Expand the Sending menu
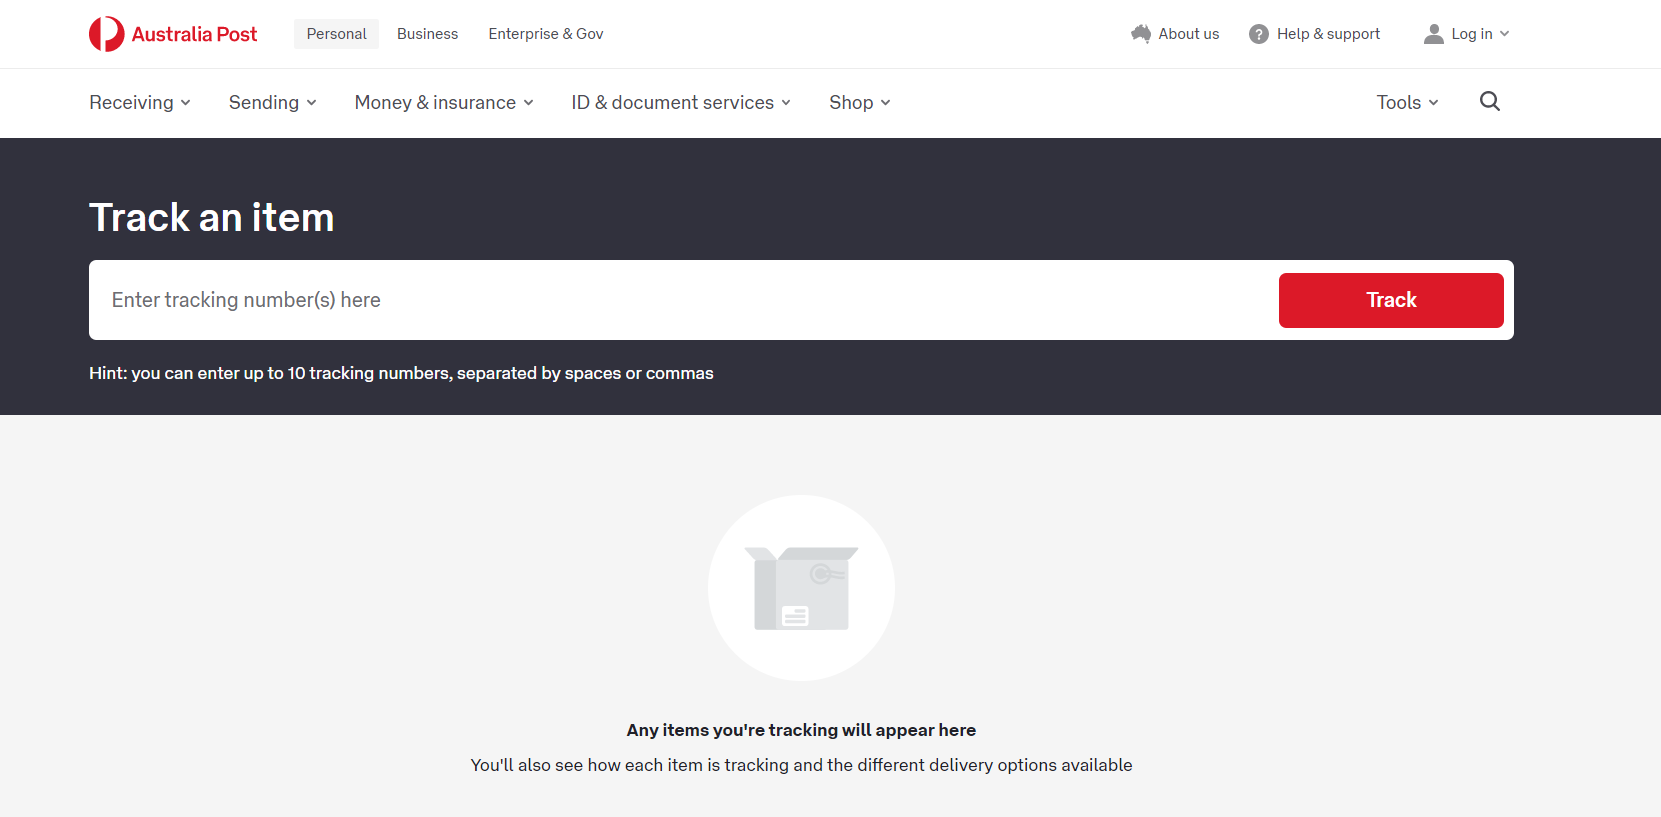Viewport: 1661px width, 817px height. pyautogui.click(x=273, y=102)
